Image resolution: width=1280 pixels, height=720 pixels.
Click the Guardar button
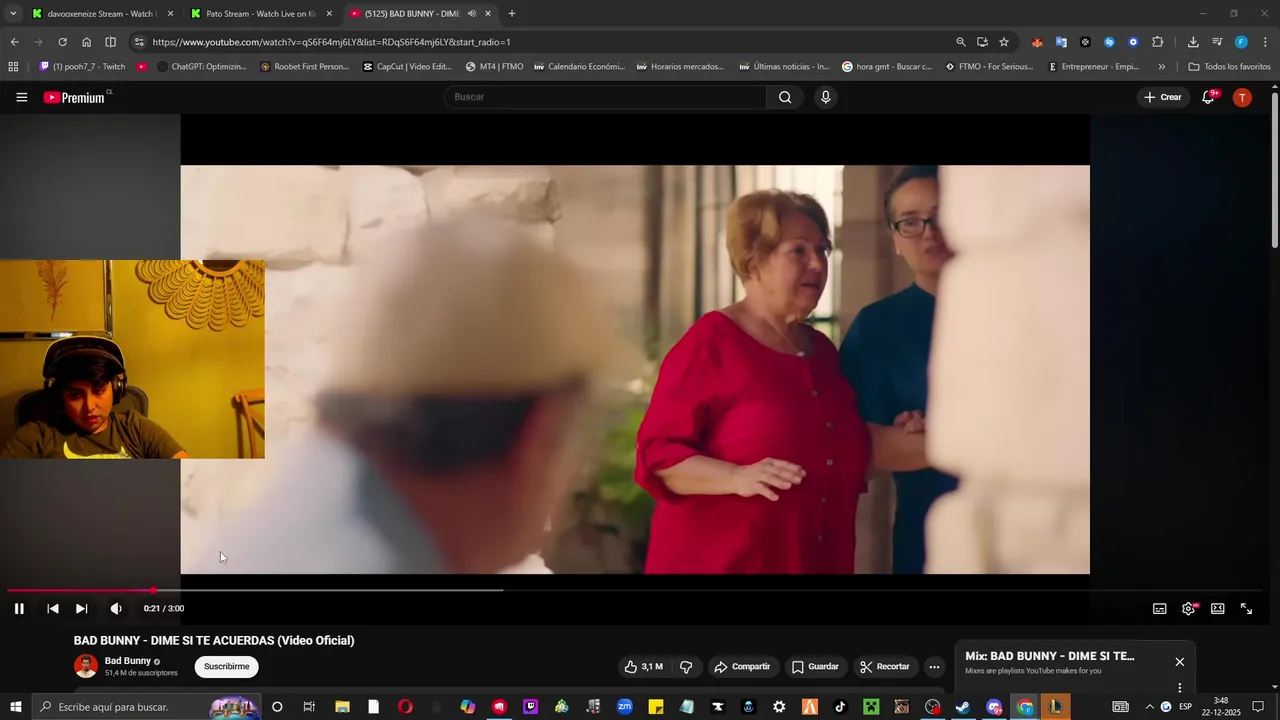(815, 667)
